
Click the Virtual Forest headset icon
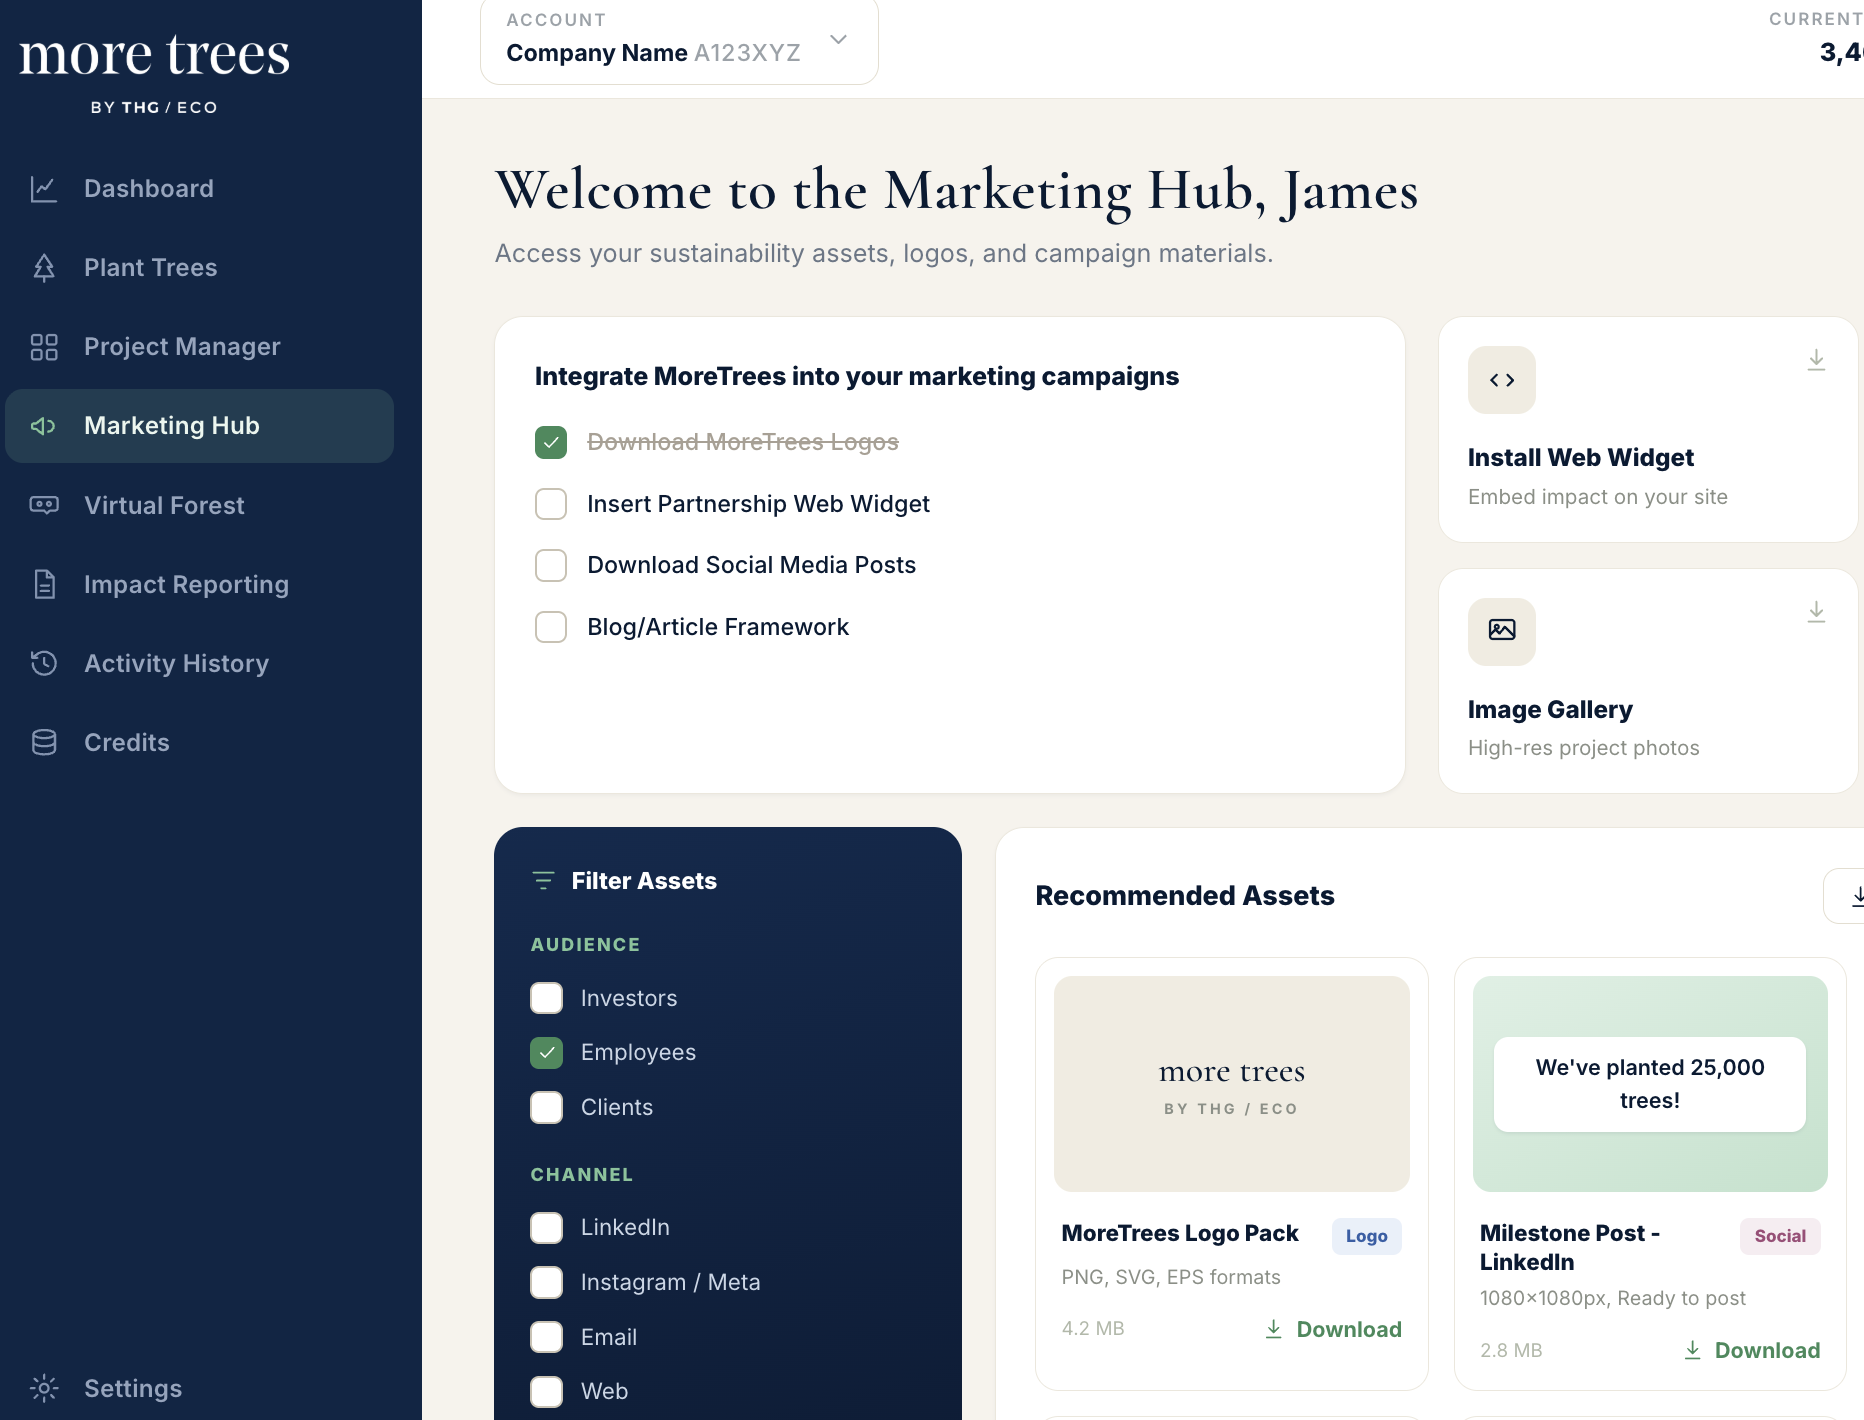pyautogui.click(x=44, y=505)
